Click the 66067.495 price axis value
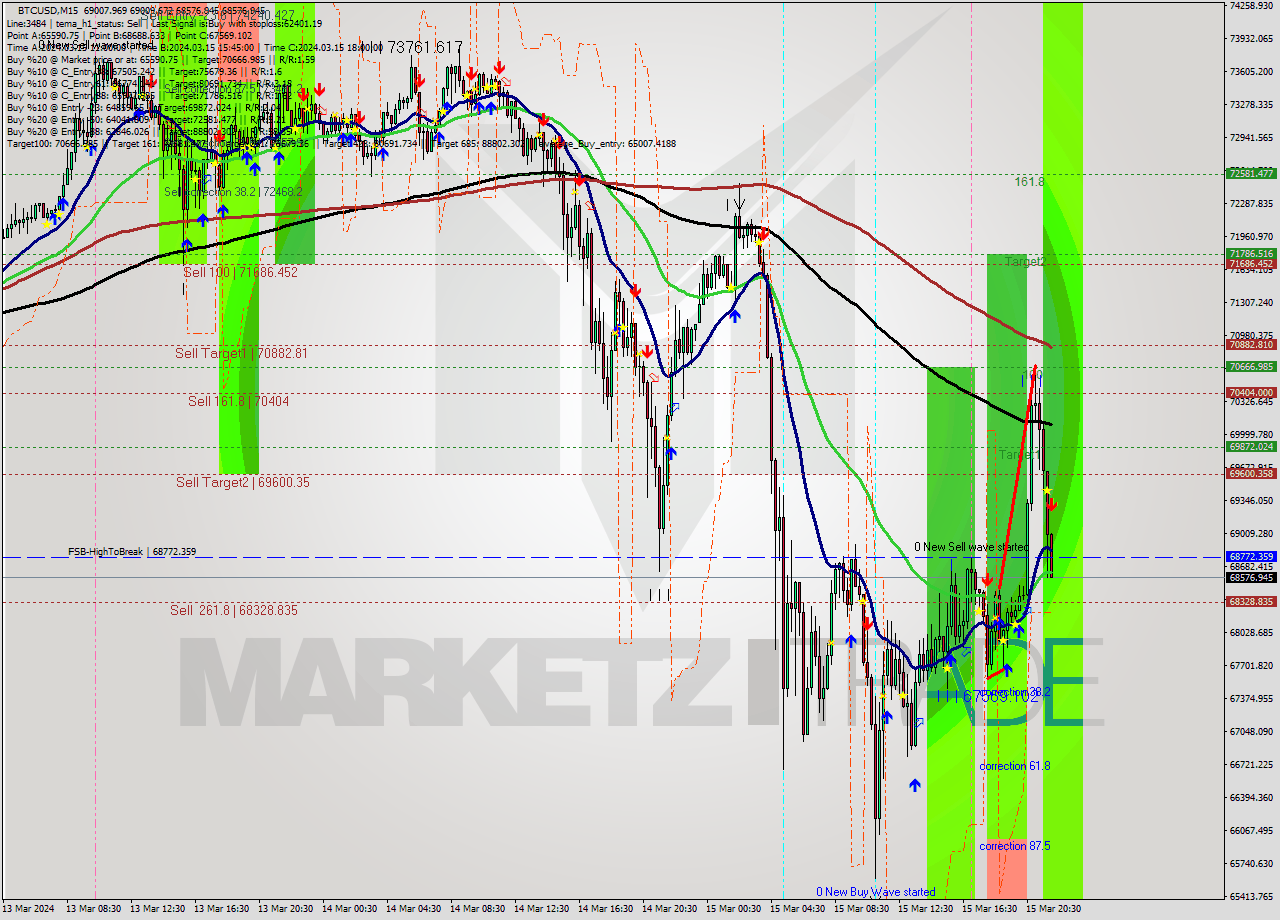1280x920 pixels. pos(1251,830)
